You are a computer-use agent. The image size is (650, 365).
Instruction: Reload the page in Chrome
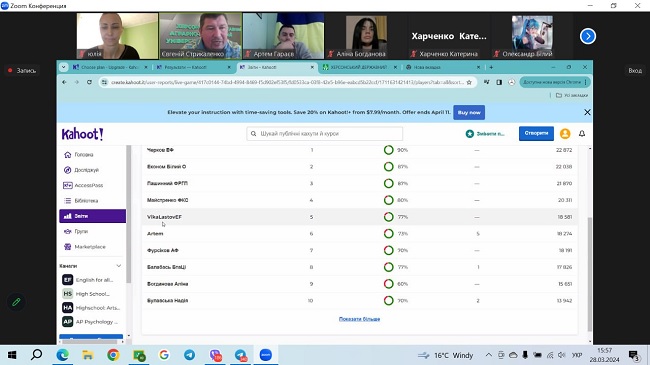[x=89, y=82]
